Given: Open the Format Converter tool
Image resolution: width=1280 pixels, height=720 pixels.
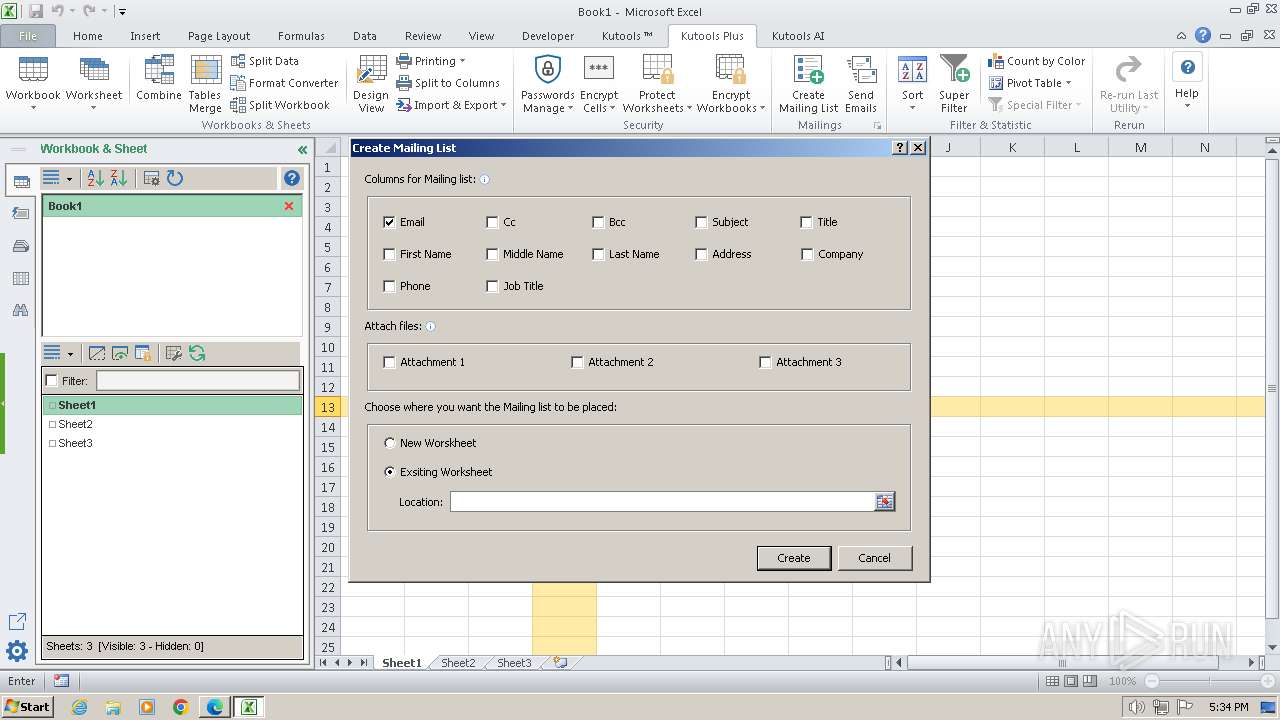Looking at the screenshot, I should (285, 83).
